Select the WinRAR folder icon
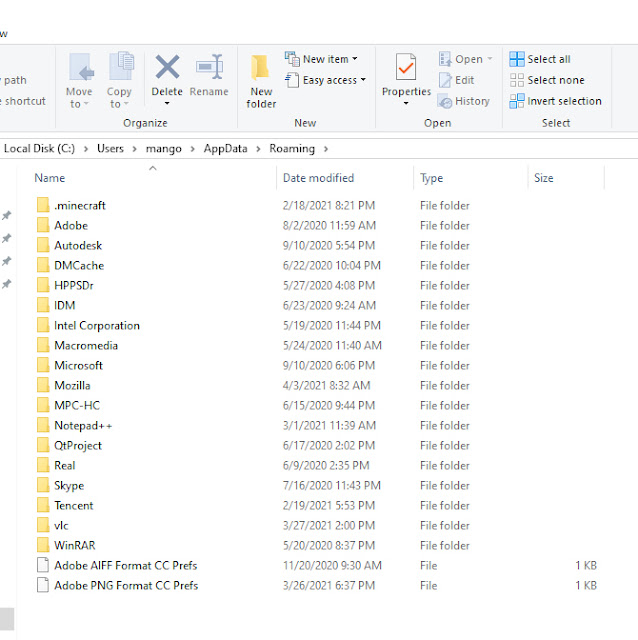 point(43,545)
